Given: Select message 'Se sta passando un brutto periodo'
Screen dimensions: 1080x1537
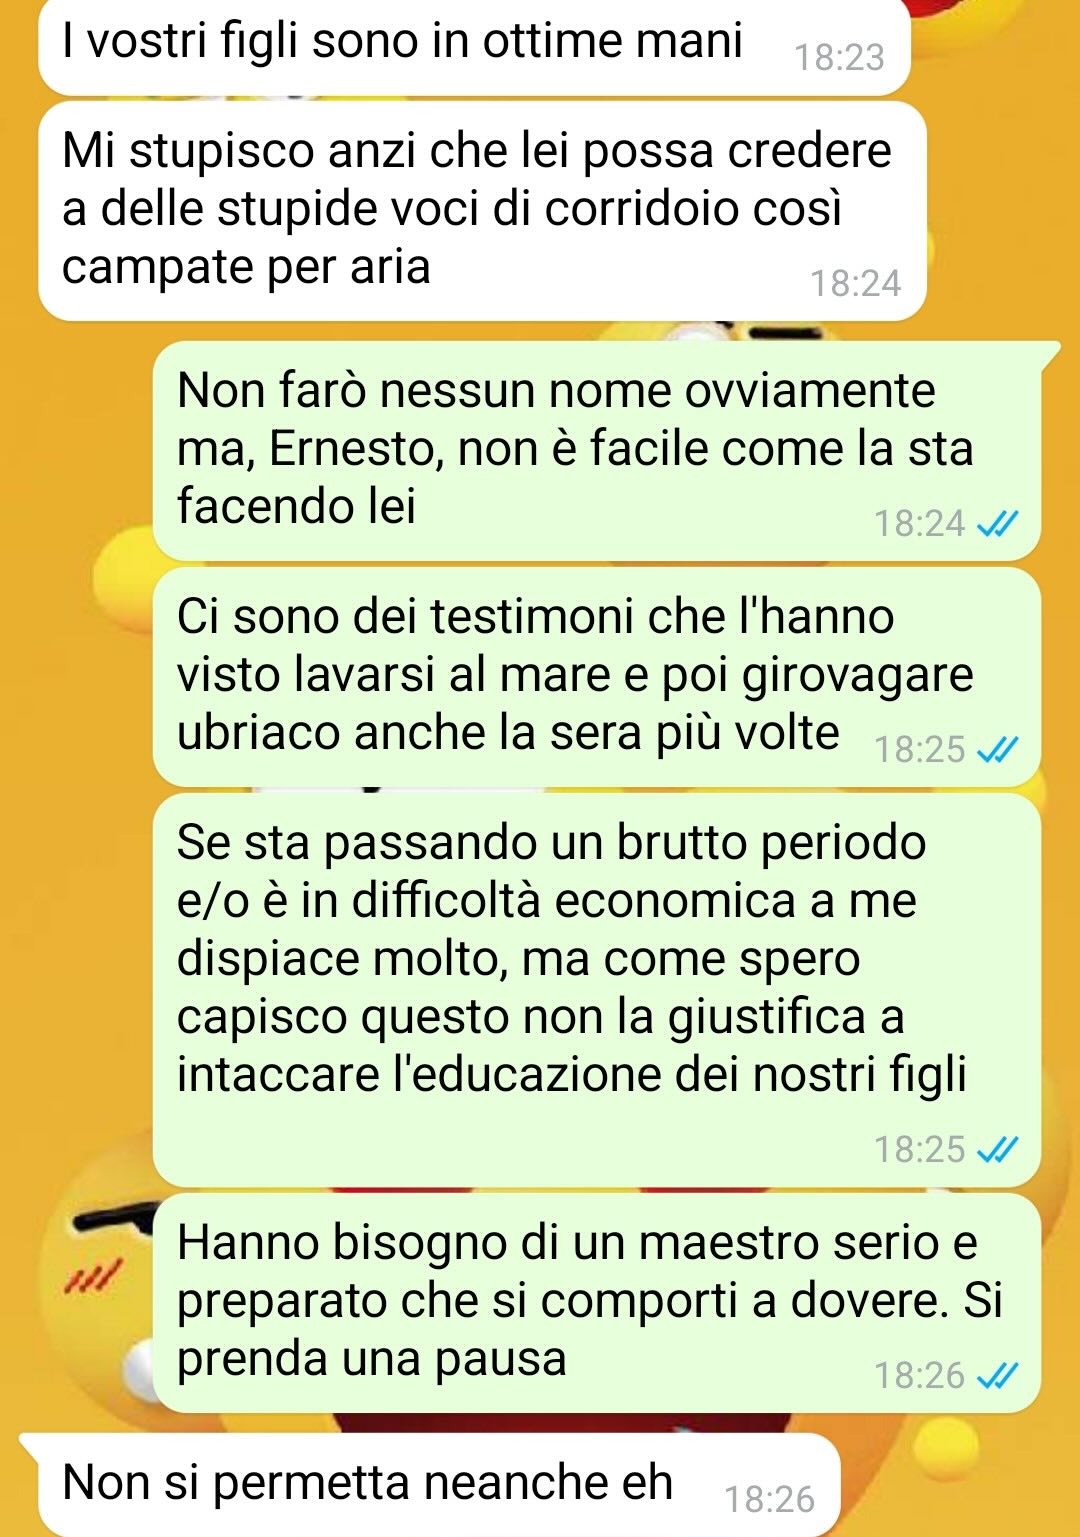Looking at the screenshot, I should 596,990.
